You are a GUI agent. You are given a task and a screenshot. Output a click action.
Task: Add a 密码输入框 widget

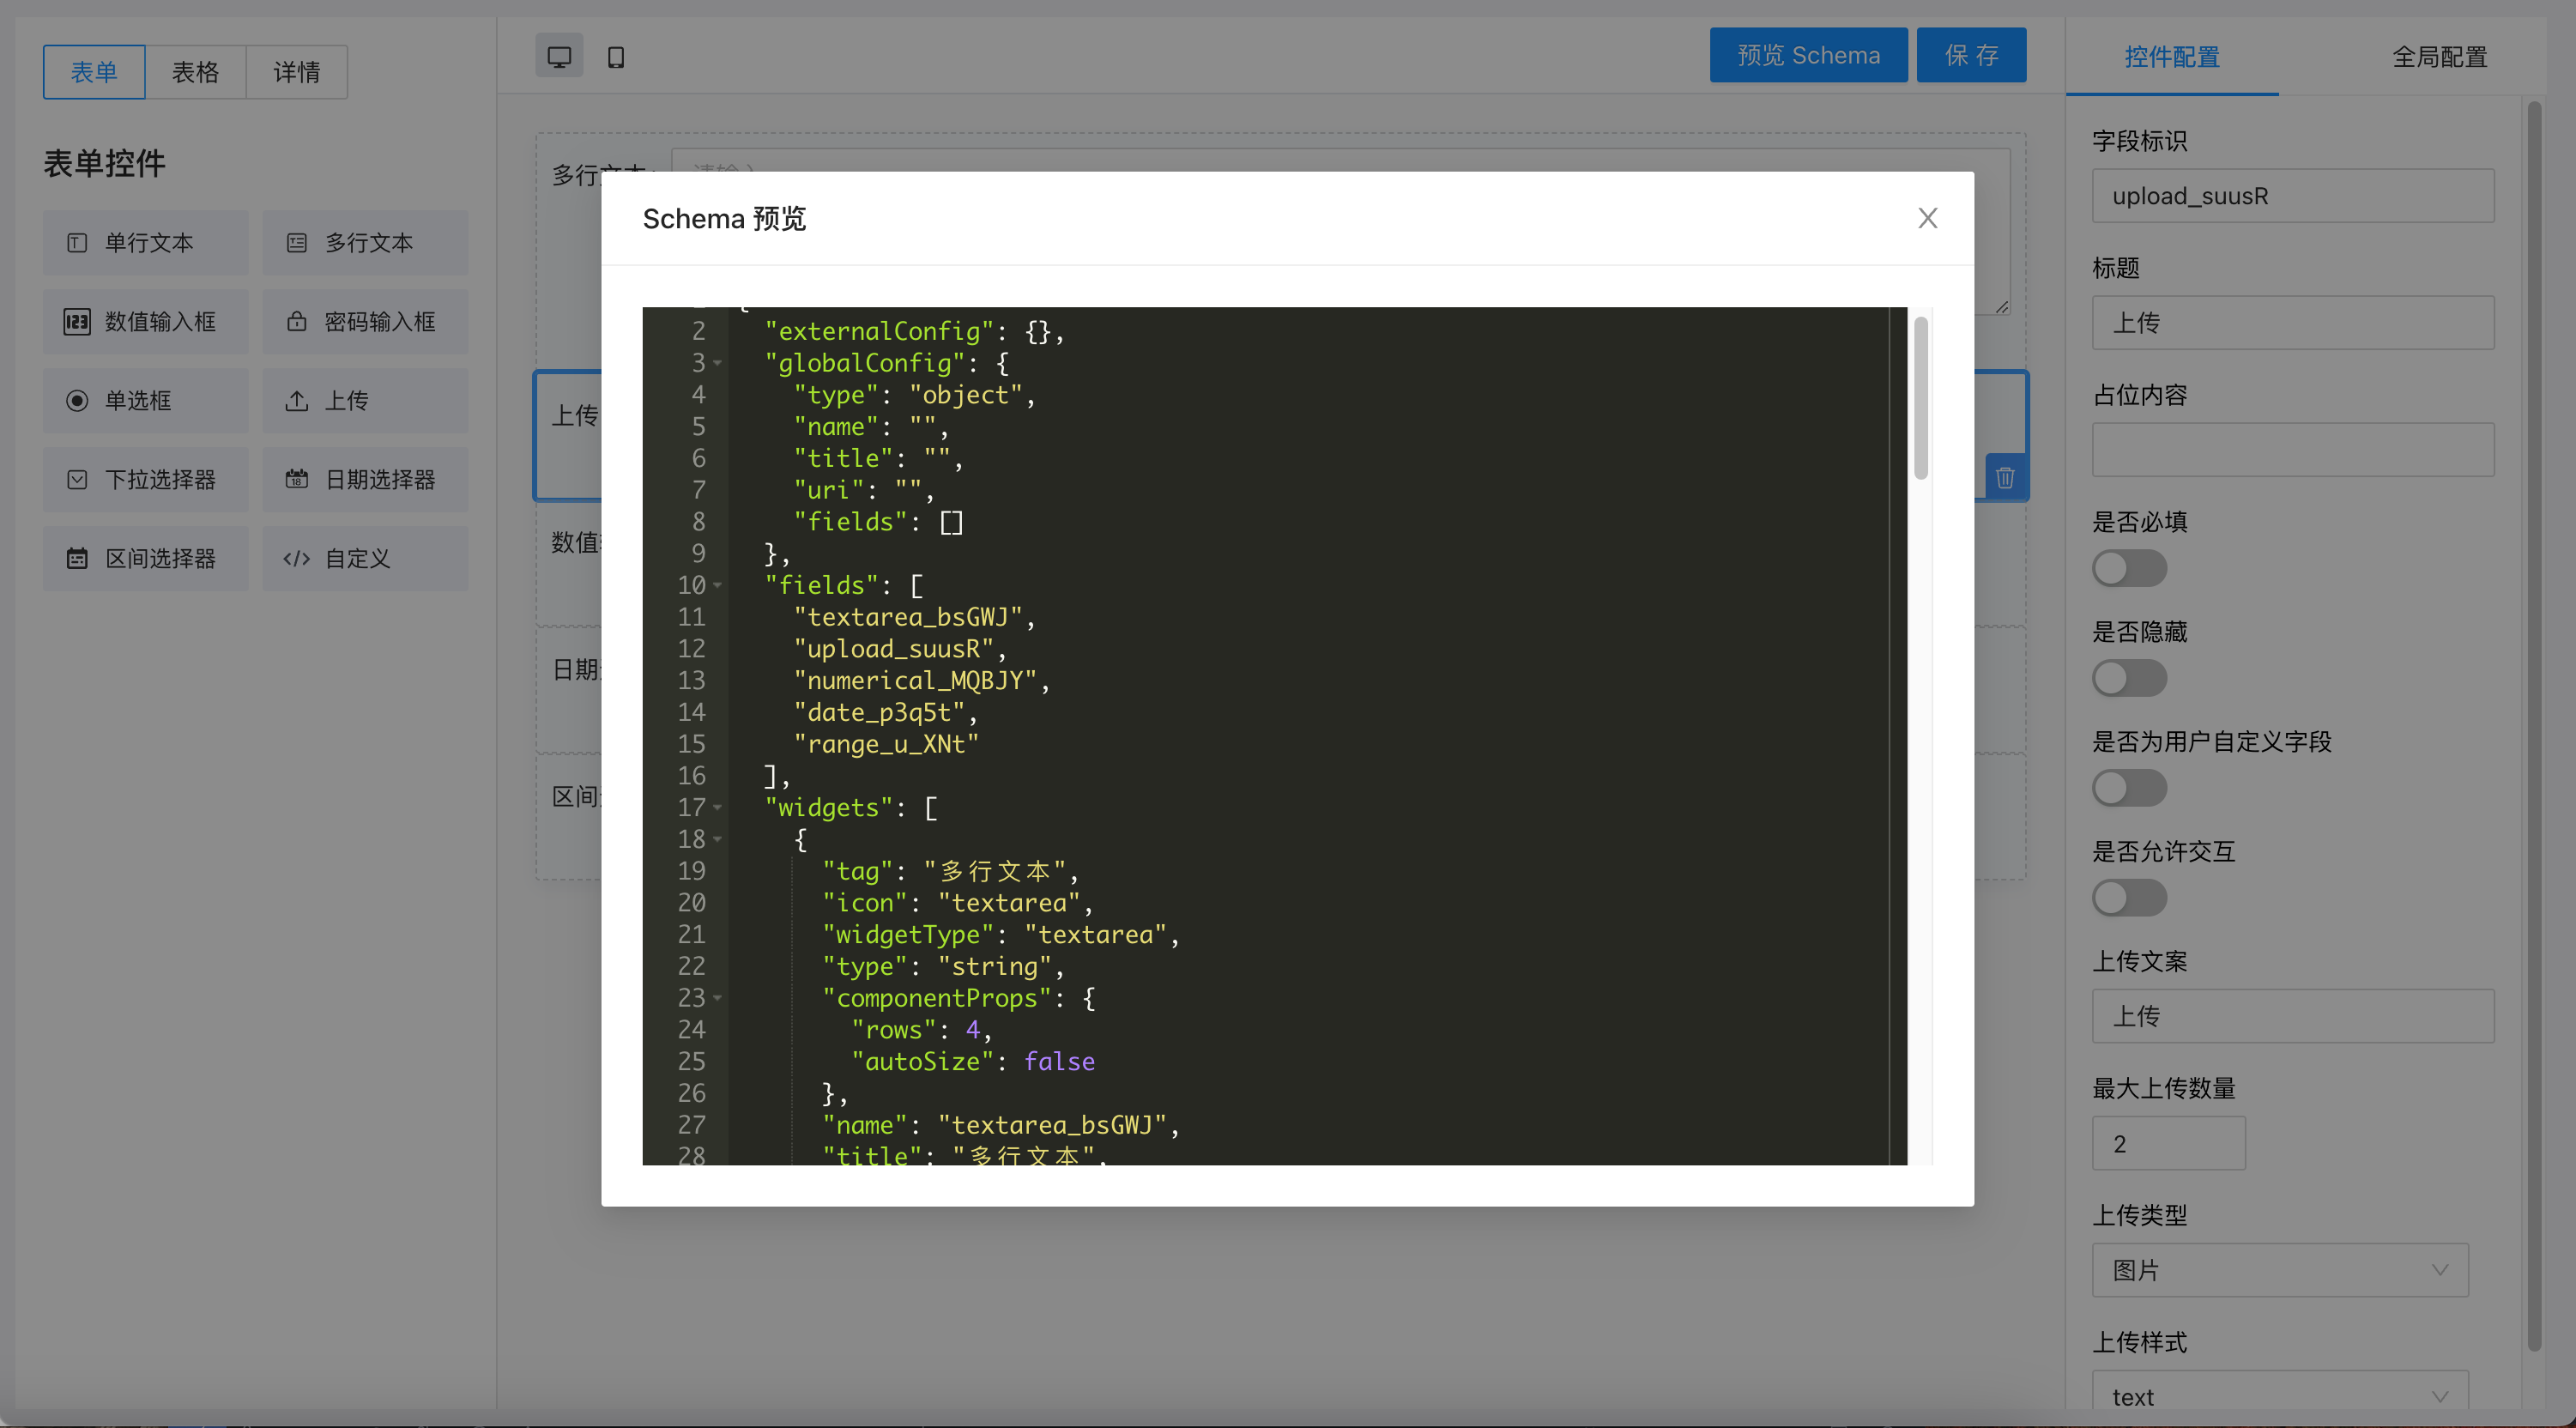pos(365,322)
